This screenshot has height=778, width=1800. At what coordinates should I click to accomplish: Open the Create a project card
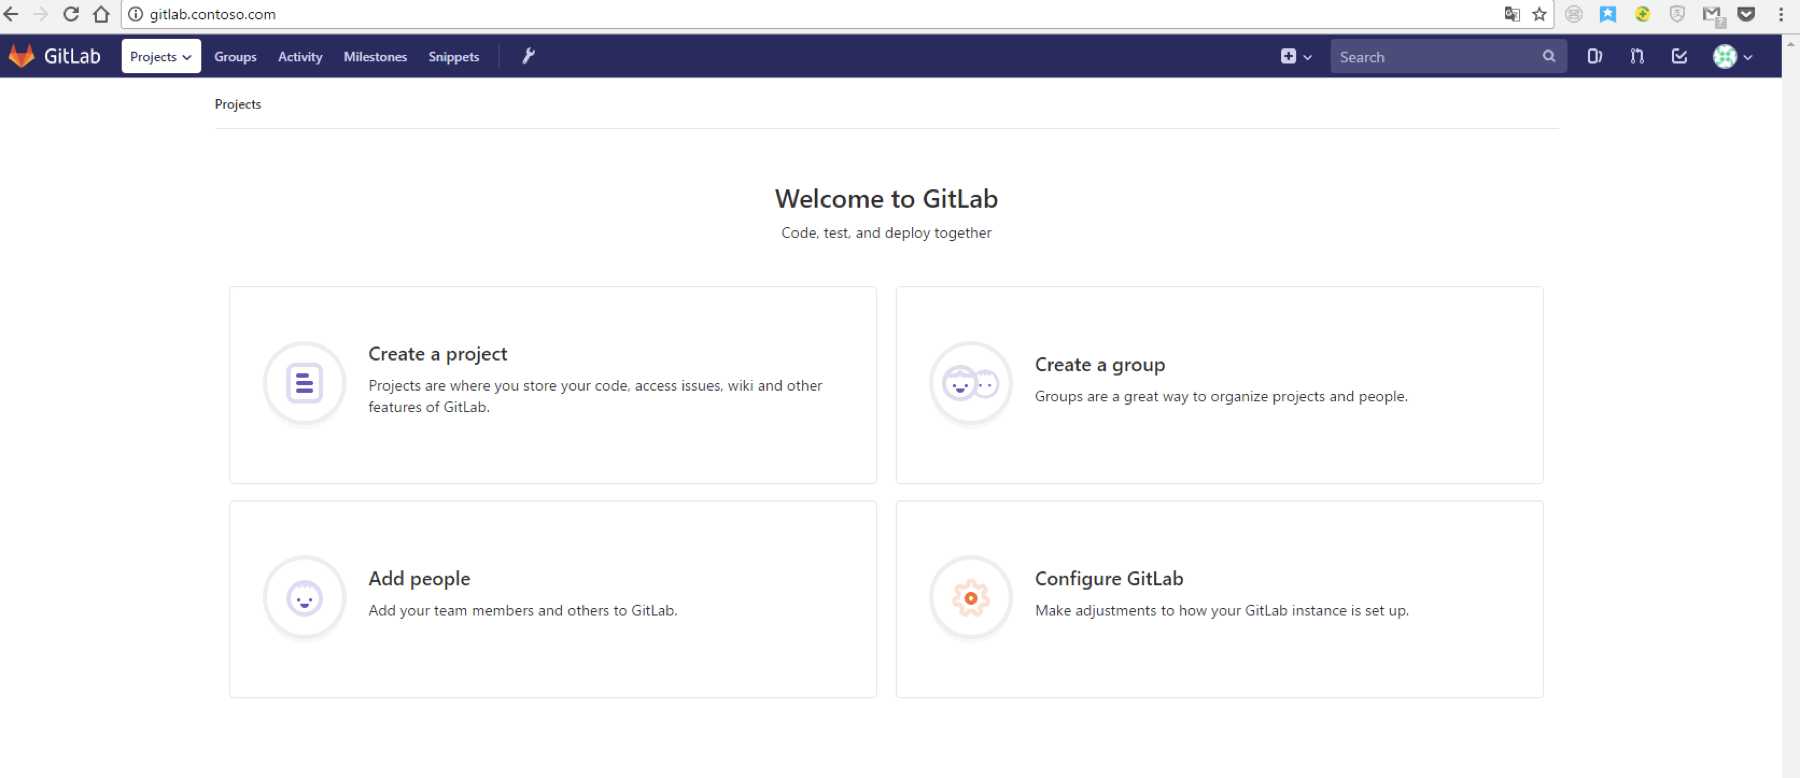point(553,385)
